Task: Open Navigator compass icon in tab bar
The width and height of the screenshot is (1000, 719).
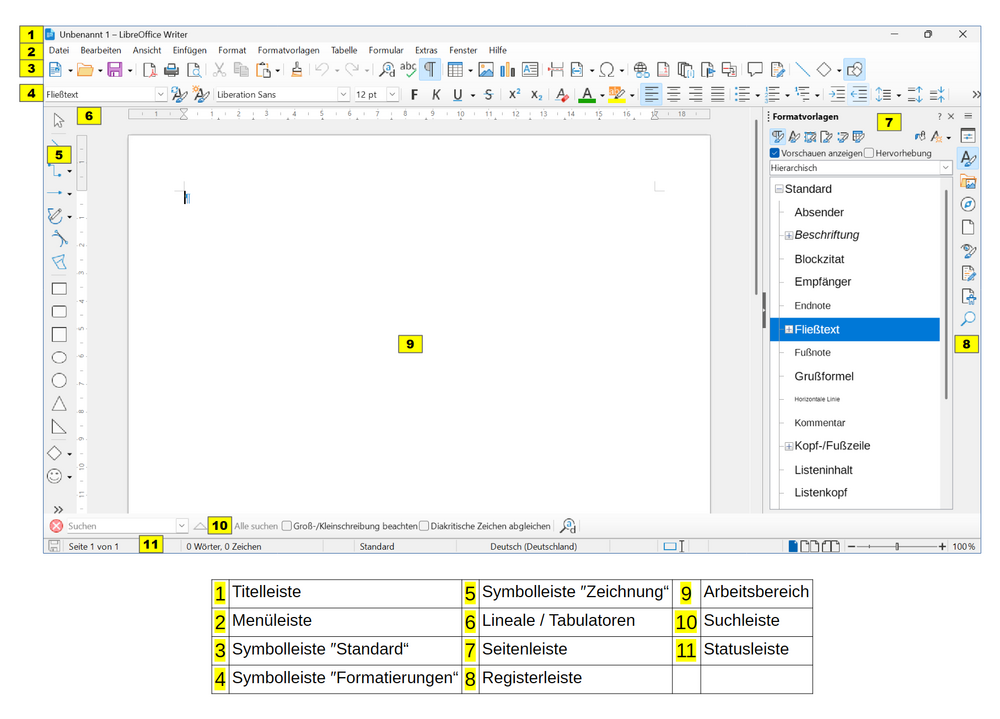Action: click(x=968, y=204)
